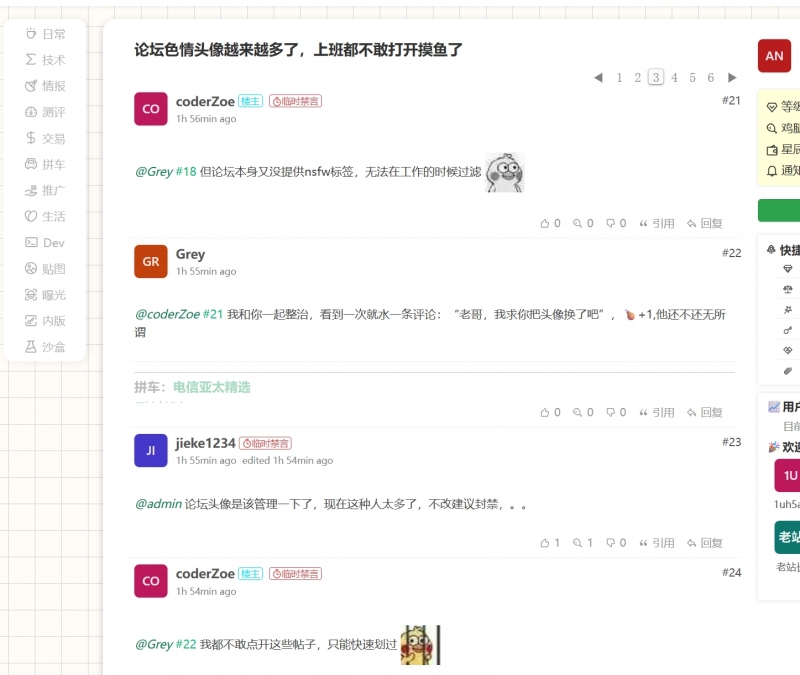The image size is (800, 675).
Task: Open the 拼车 sidebar category
Action: 45,164
